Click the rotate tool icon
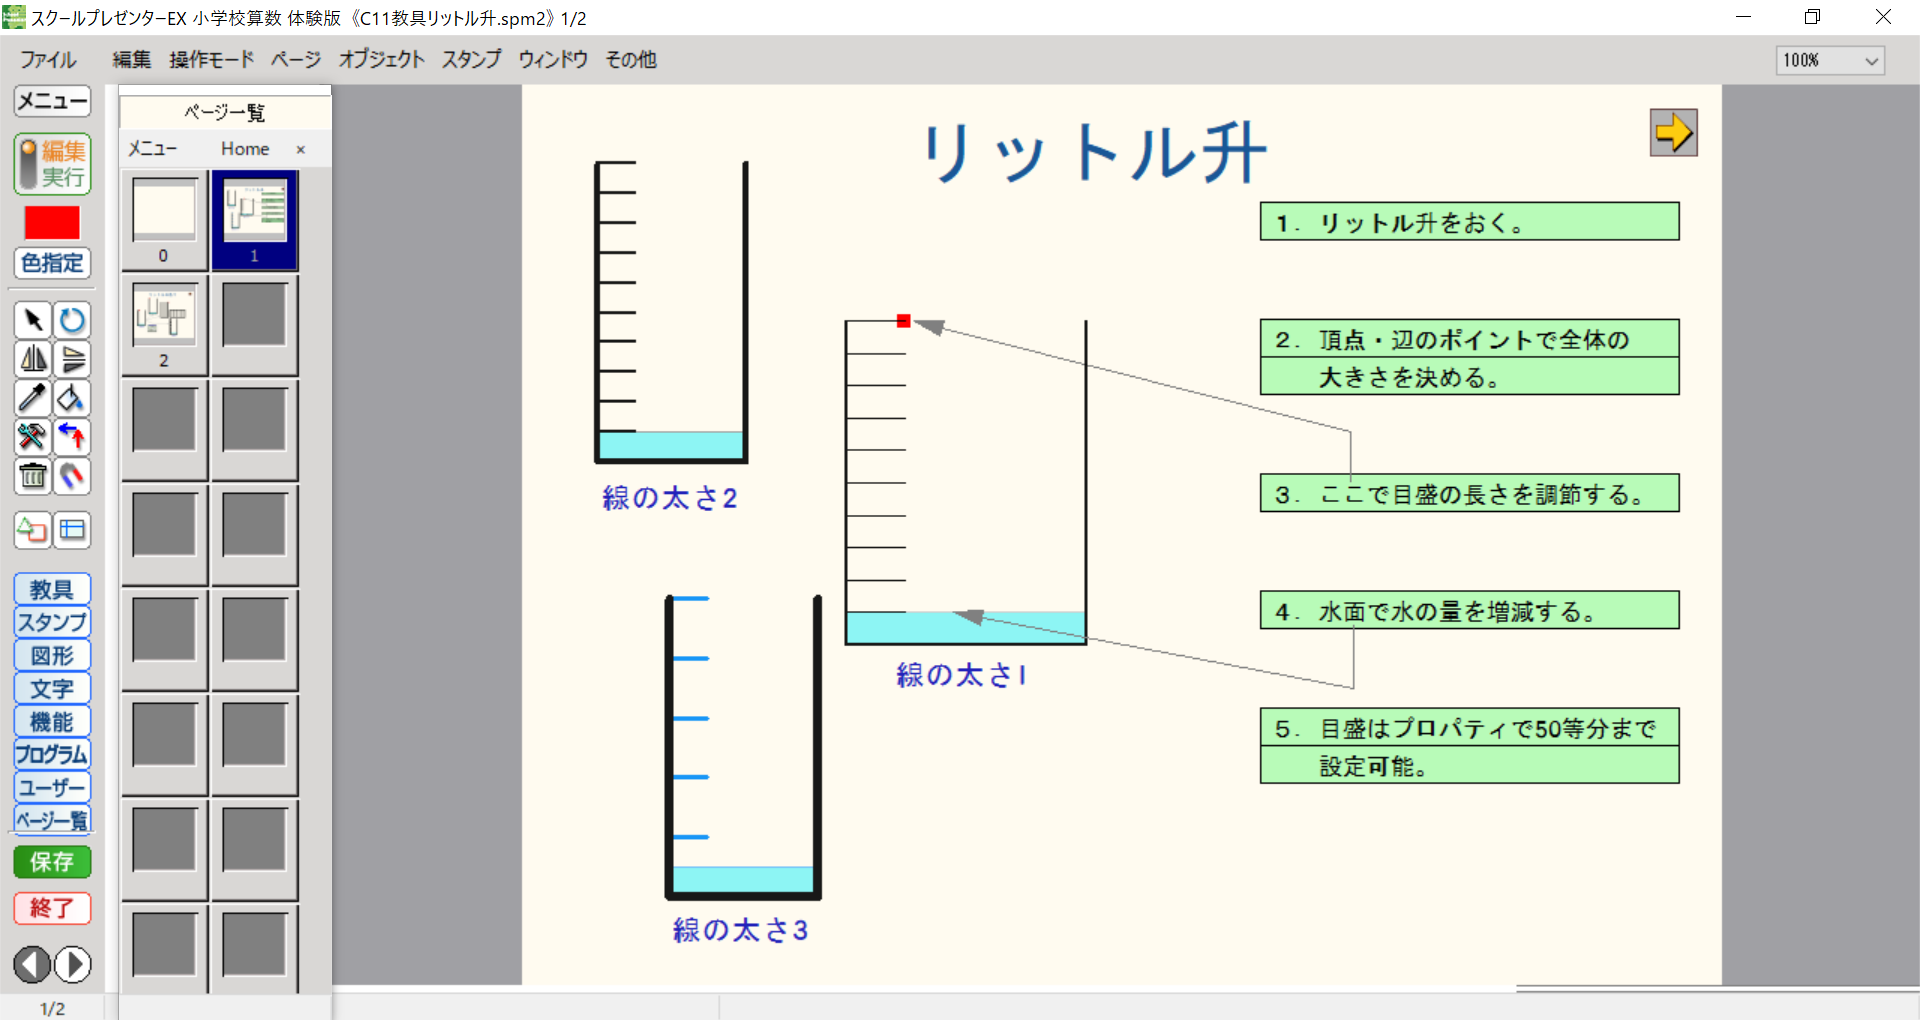This screenshot has width=1920, height=1020. pos(72,320)
